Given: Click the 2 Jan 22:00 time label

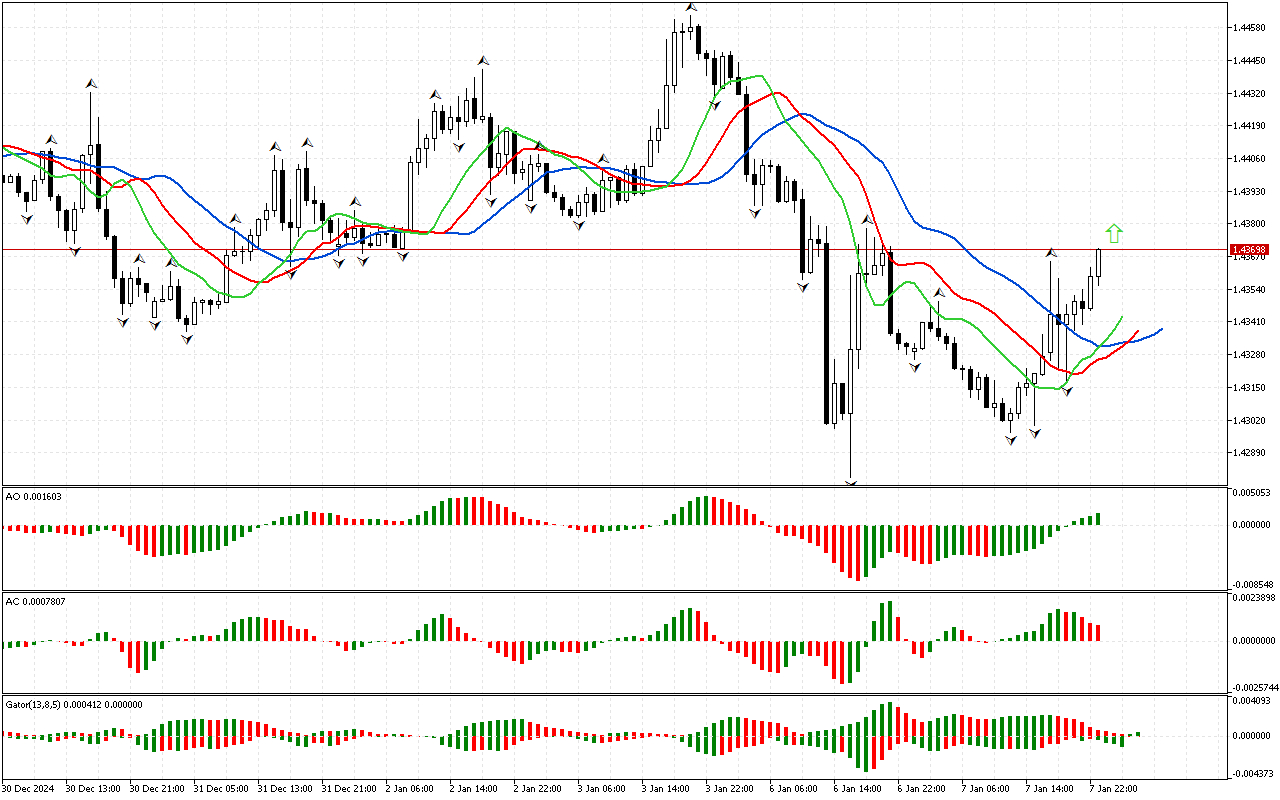Looking at the screenshot, I should click(x=540, y=789).
